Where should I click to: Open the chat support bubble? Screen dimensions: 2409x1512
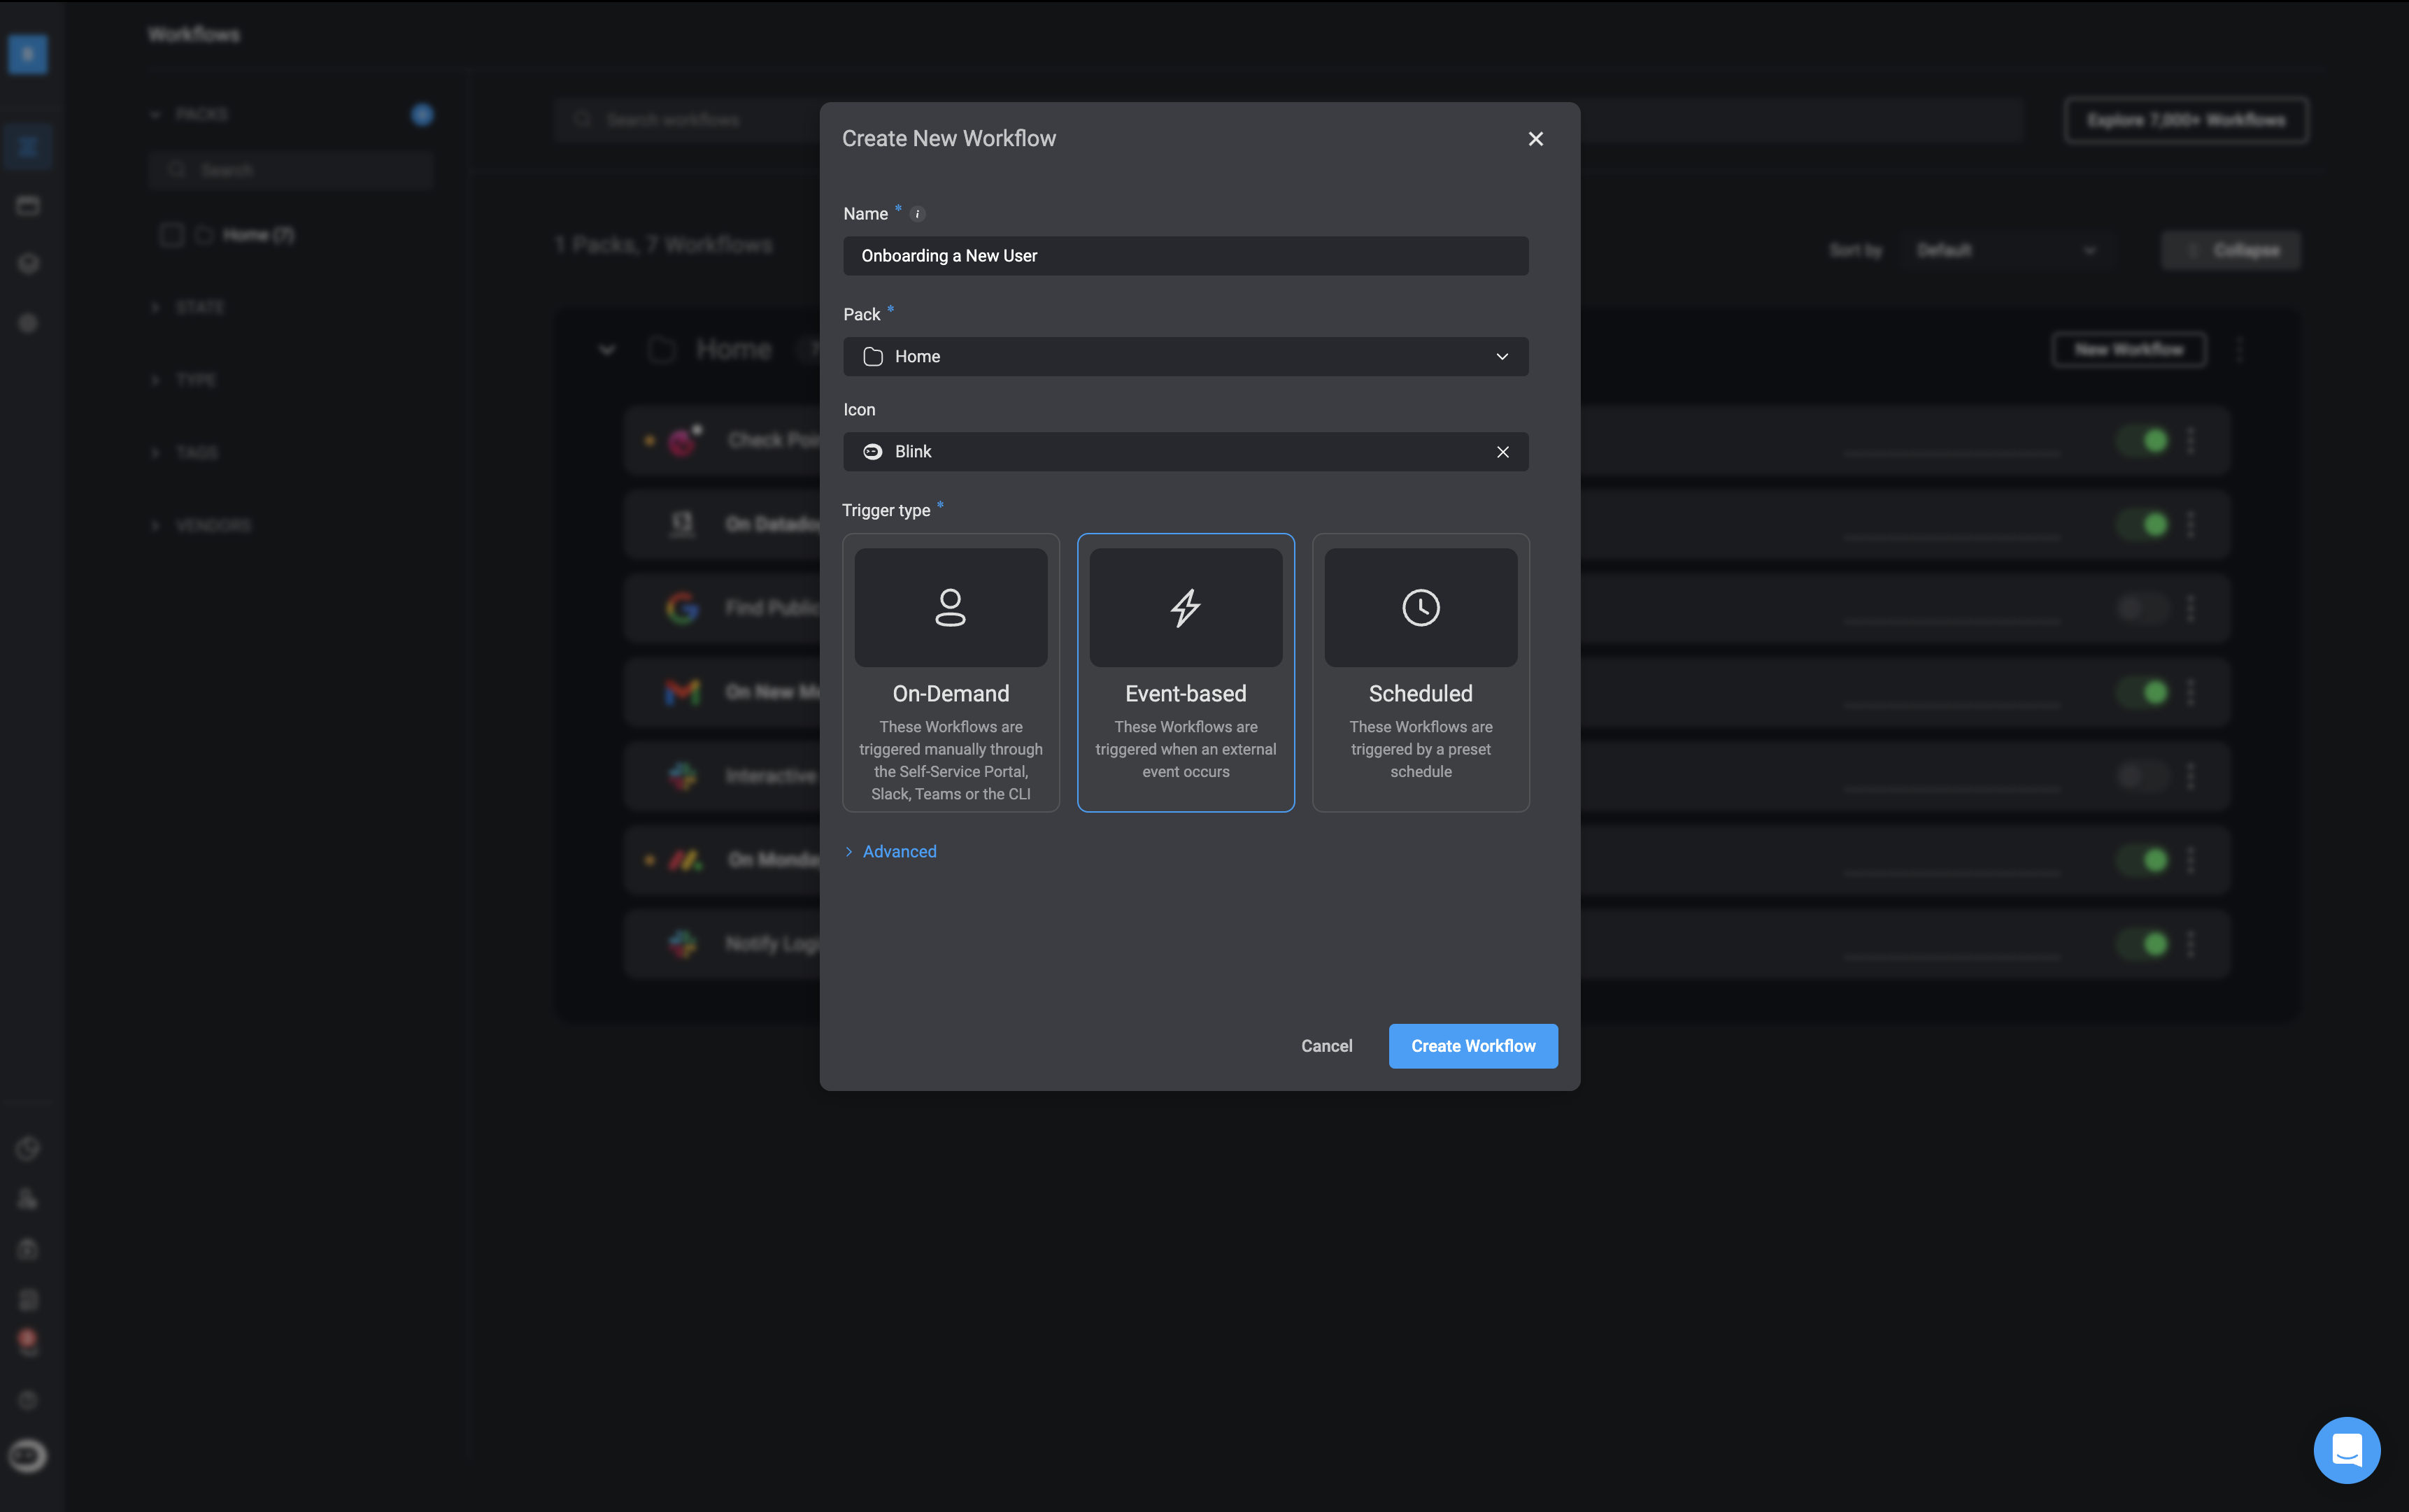tap(2346, 1450)
